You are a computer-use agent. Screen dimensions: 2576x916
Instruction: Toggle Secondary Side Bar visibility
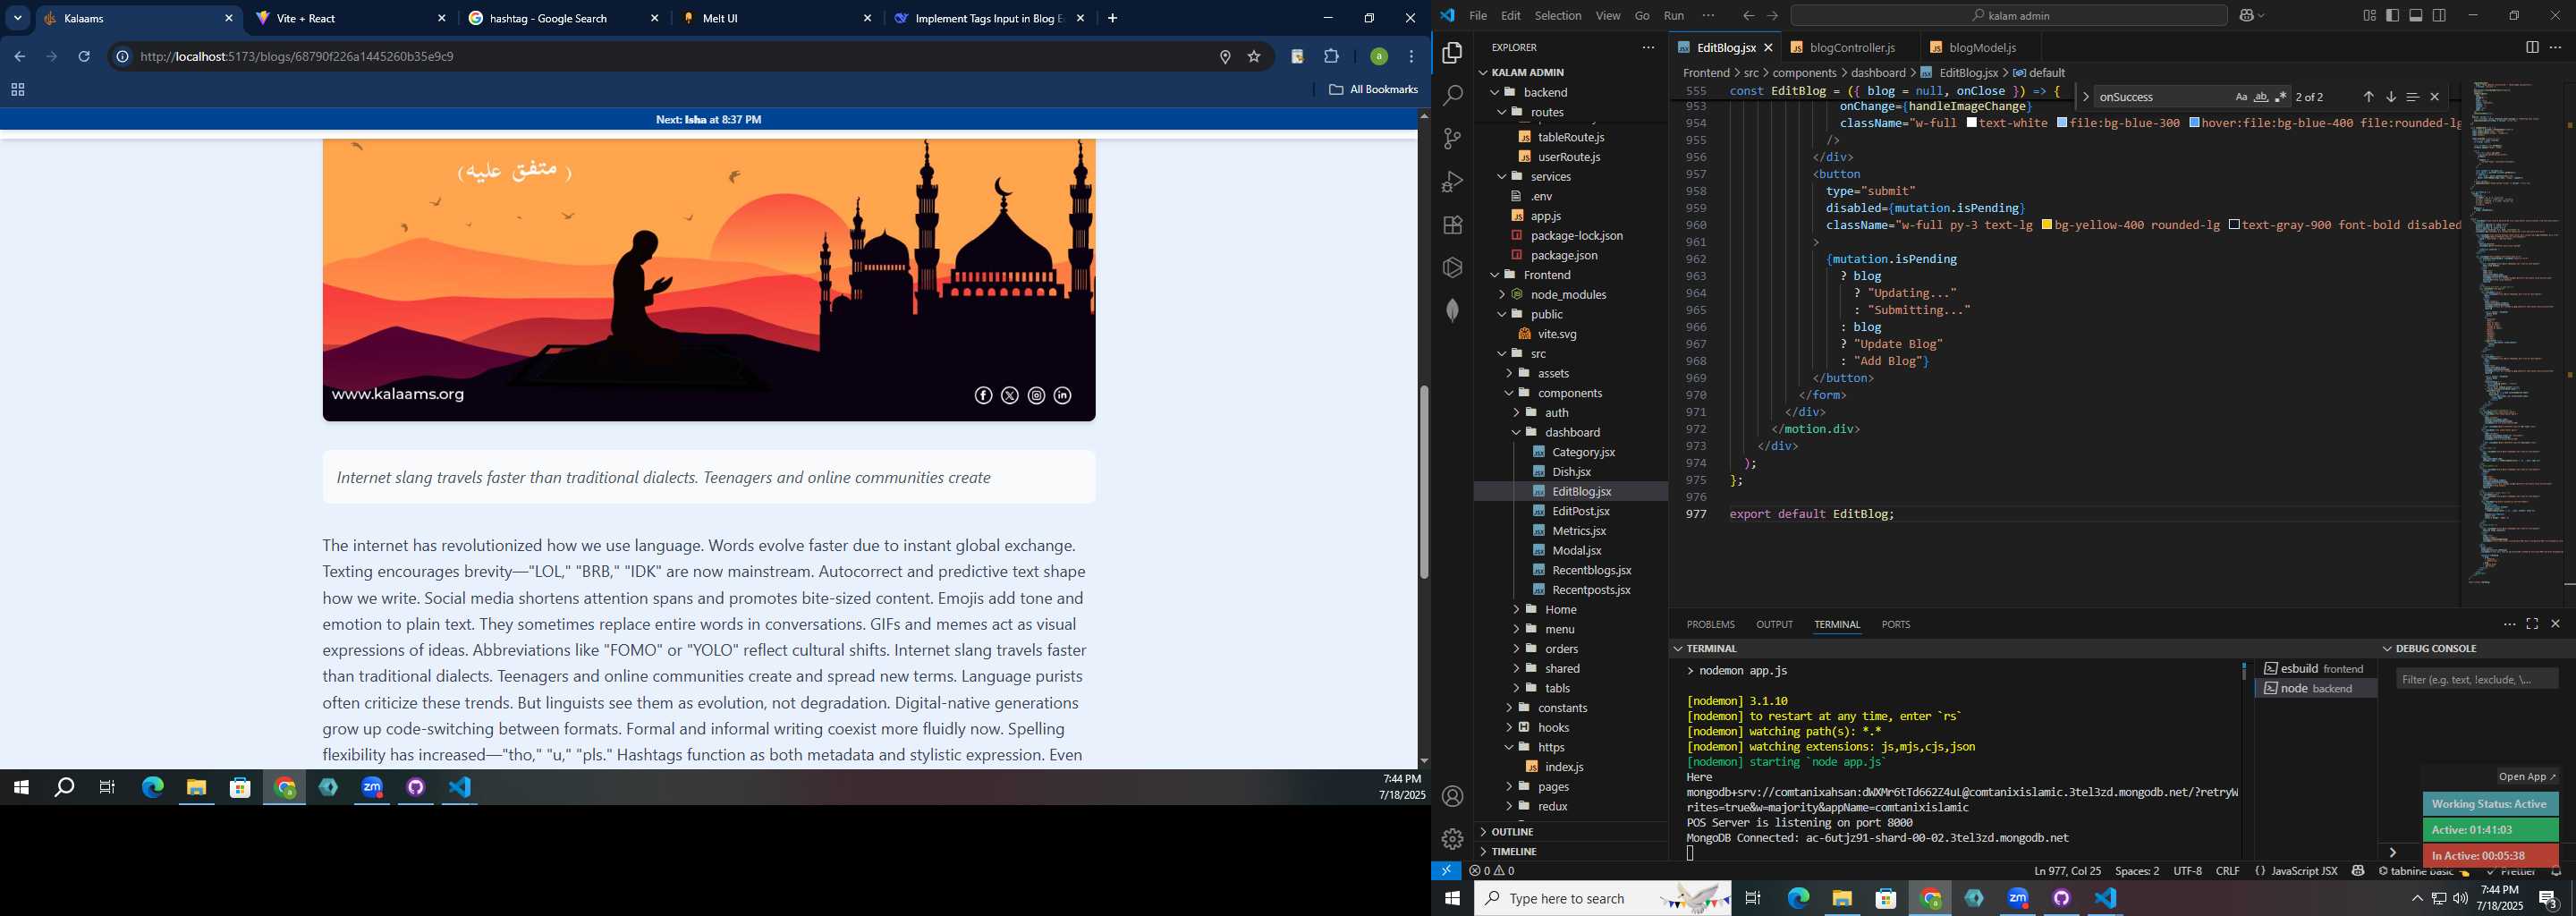[2439, 15]
